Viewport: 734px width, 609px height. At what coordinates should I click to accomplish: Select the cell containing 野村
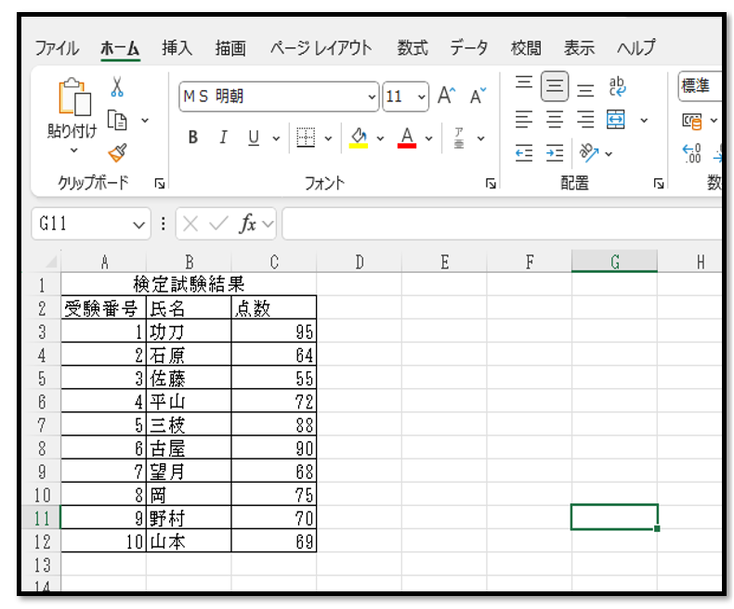click(189, 518)
